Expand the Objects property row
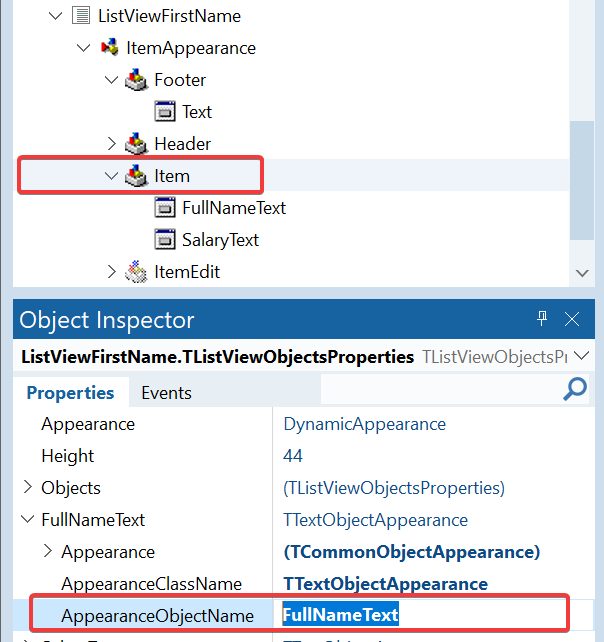The image size is (604, 642). click(x=27, y=487)
